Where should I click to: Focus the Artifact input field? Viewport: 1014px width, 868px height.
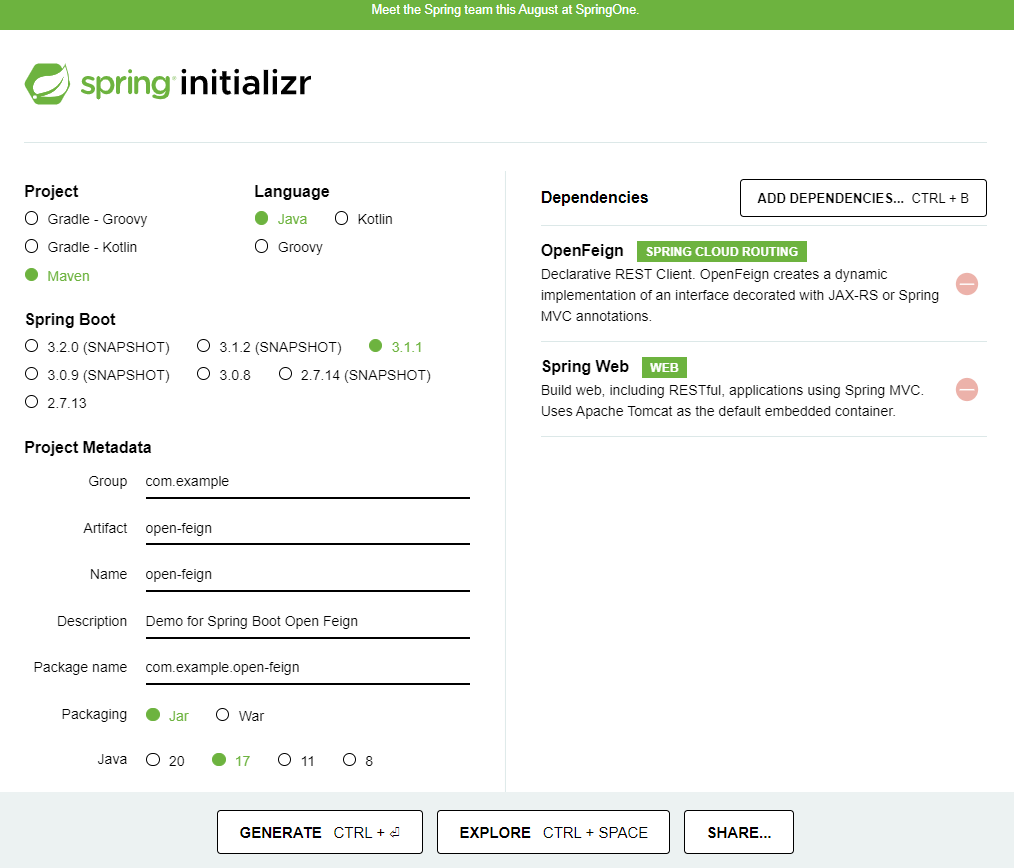click(x=307, y=528)
